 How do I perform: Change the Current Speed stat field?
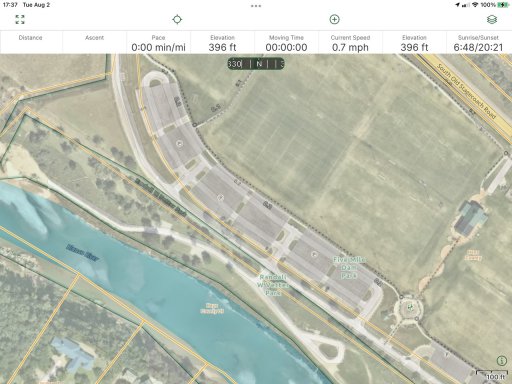pyautogui.click(x=350, y=42)
